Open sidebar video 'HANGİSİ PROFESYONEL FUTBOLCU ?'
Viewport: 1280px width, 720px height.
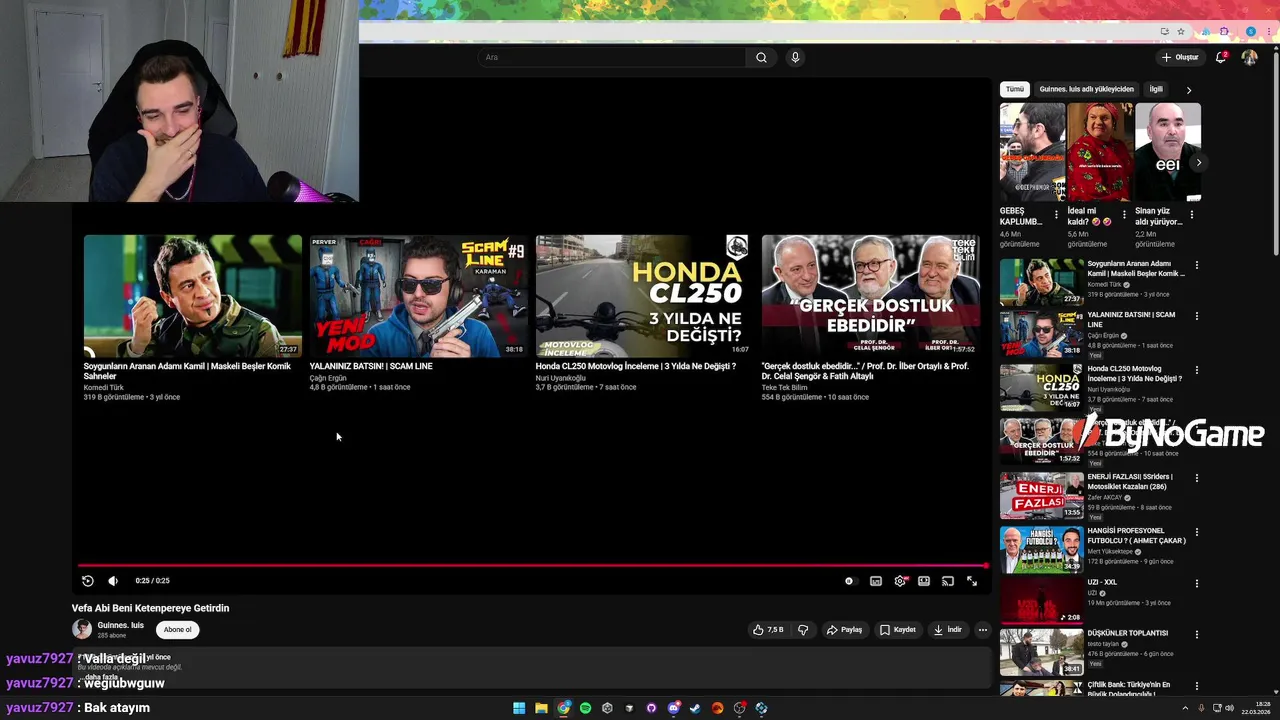1041,549
